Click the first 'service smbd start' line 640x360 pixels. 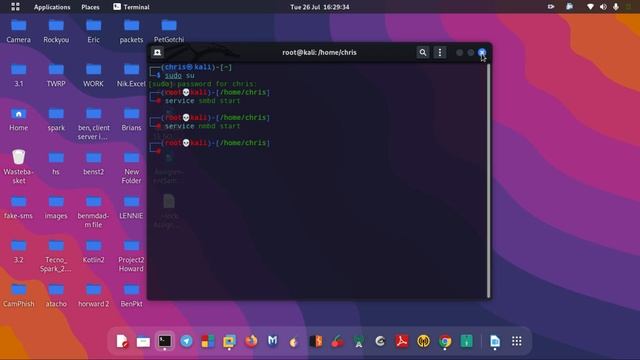coord(202,101)
